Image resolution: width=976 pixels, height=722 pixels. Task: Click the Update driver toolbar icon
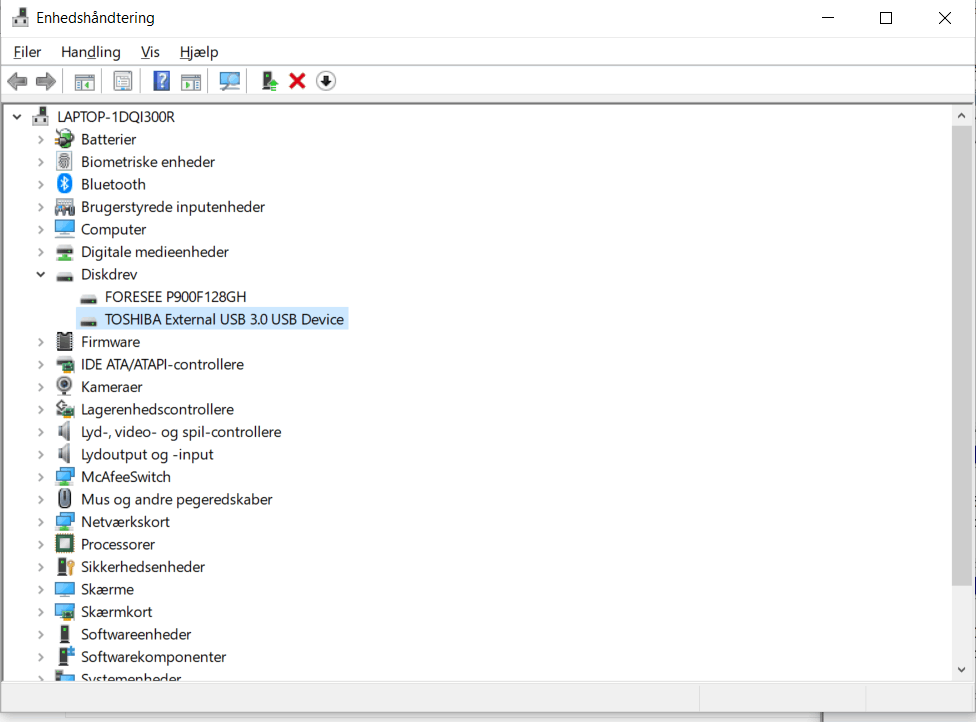click(270, 81)
